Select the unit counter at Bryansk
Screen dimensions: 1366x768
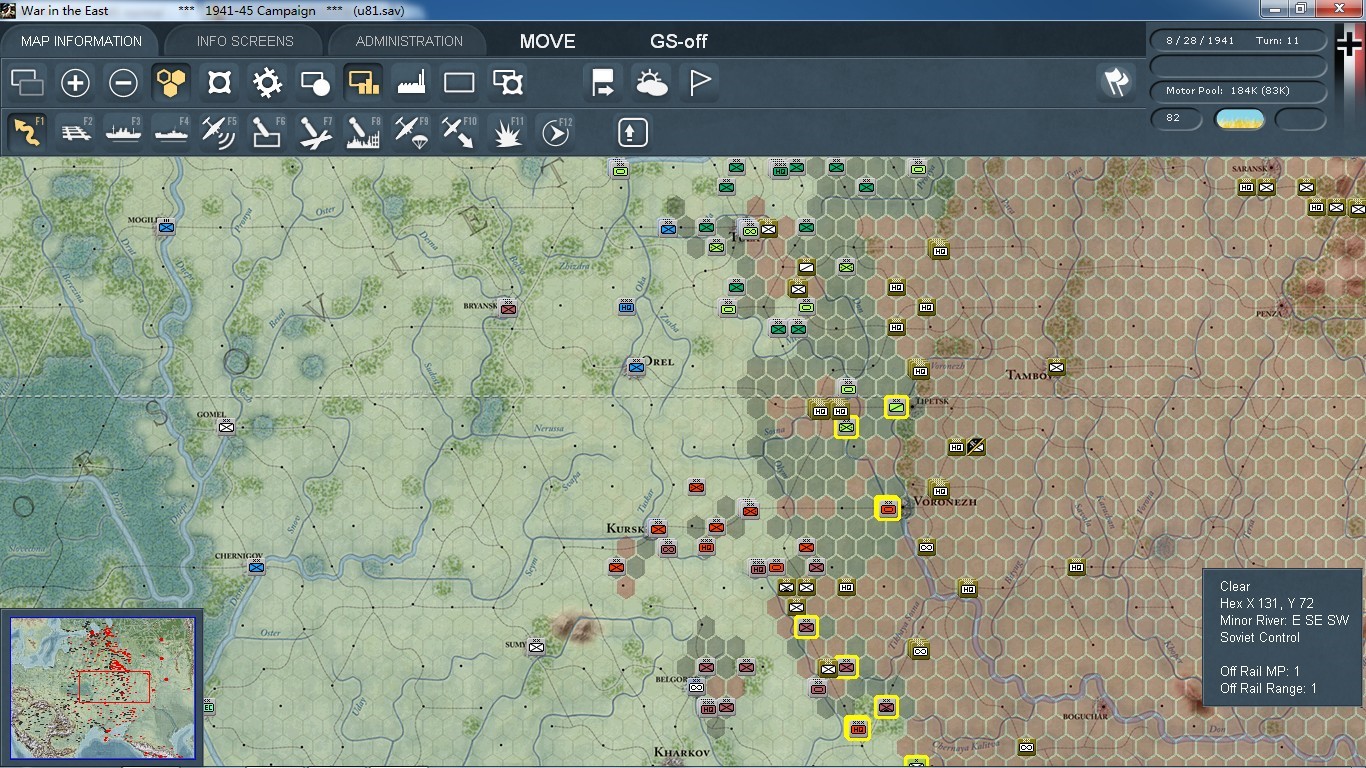(x=508, y=306)
